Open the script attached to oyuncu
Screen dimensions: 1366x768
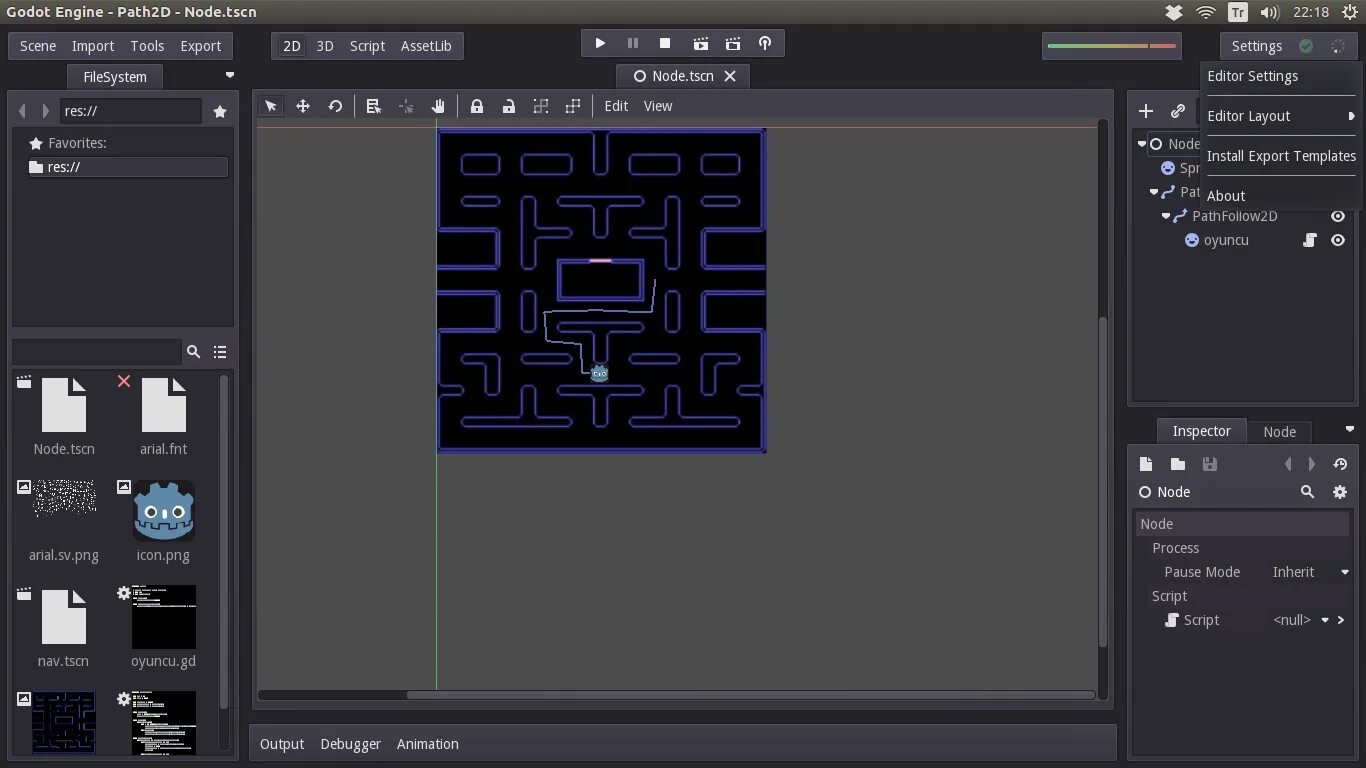1310,240
